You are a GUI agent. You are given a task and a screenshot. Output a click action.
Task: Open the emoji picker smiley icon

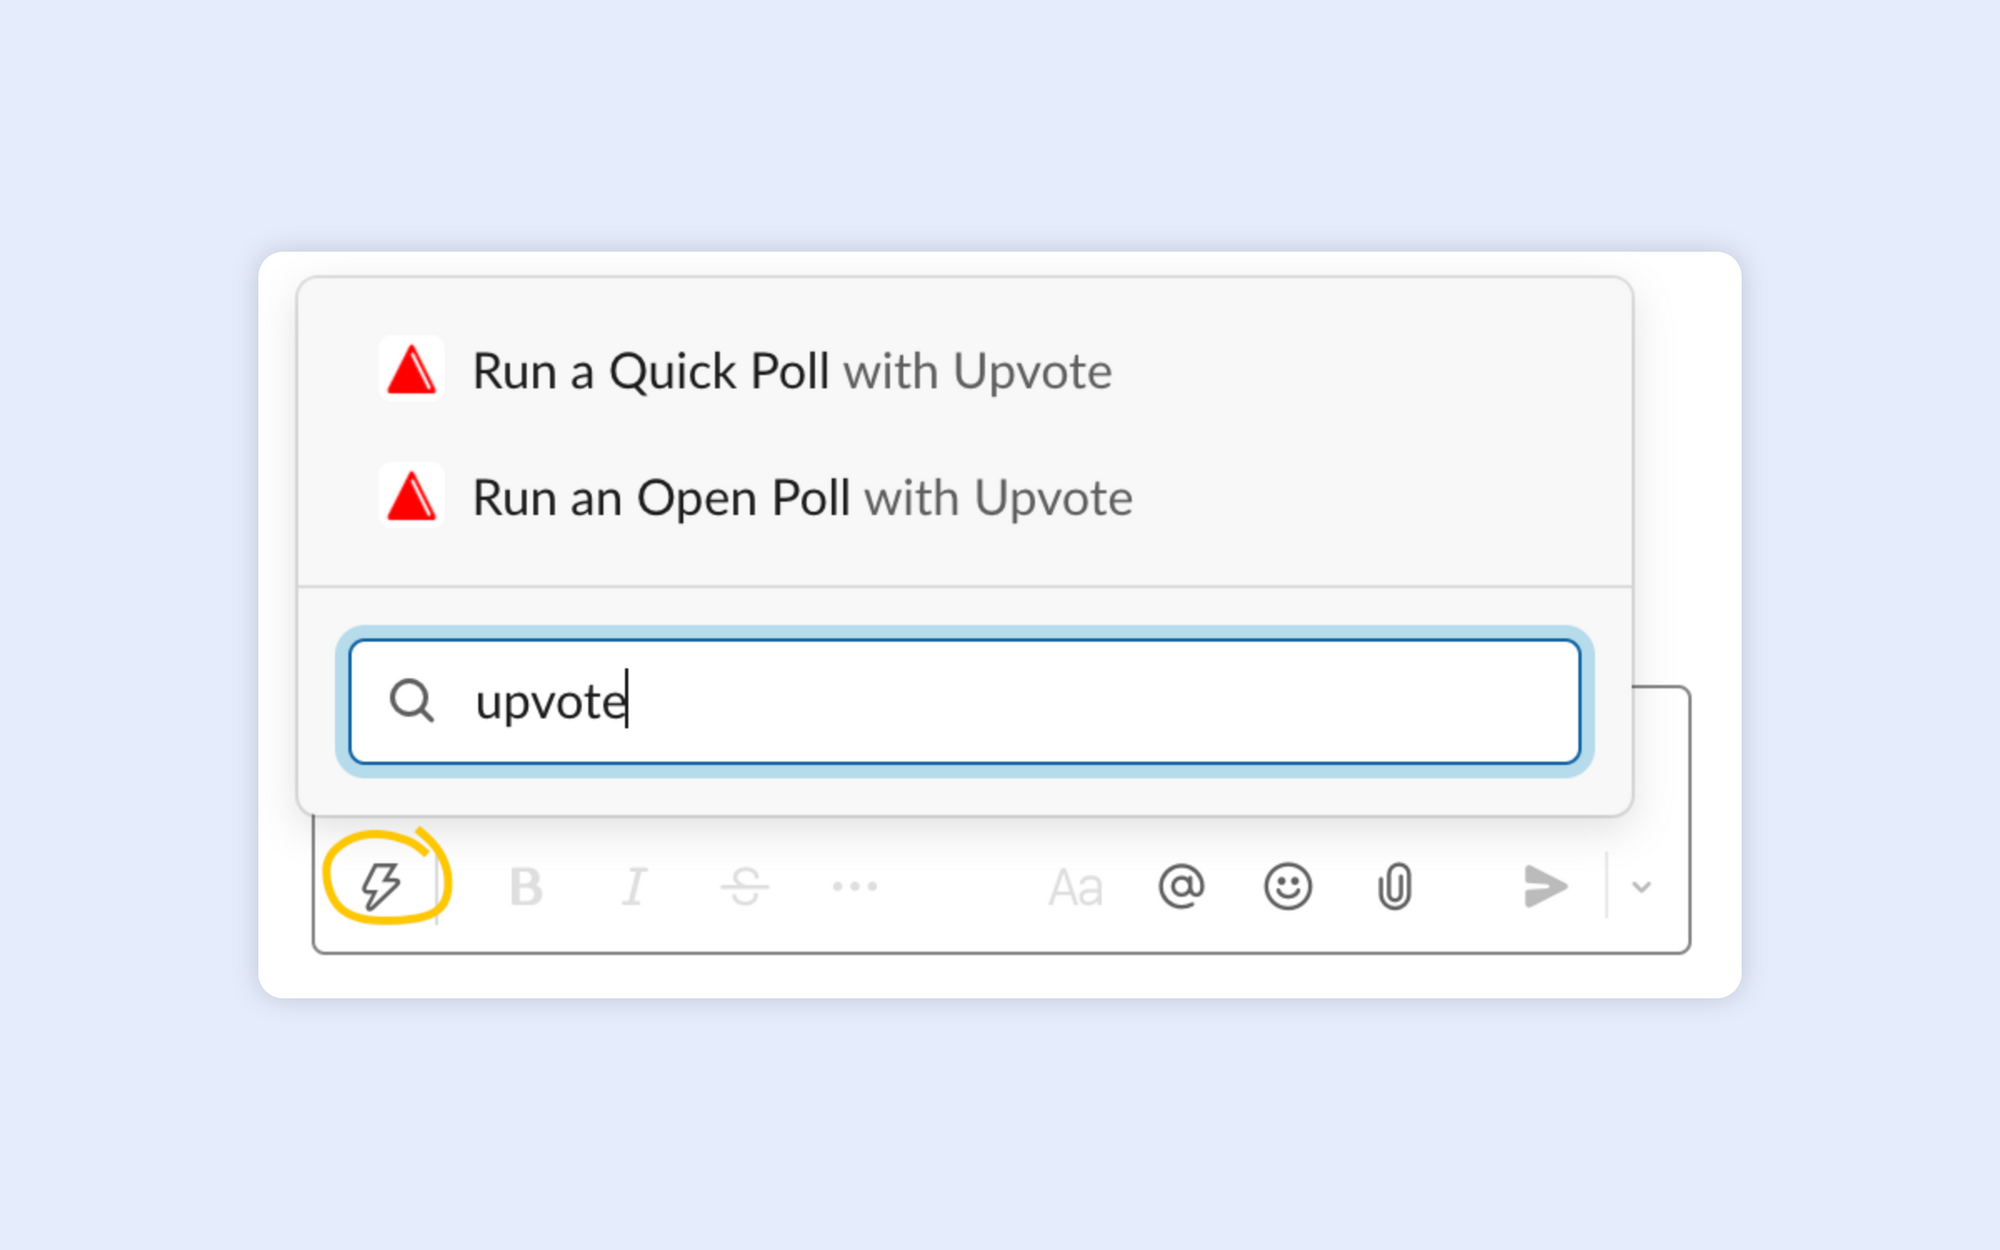click(x=1288, y=887)
